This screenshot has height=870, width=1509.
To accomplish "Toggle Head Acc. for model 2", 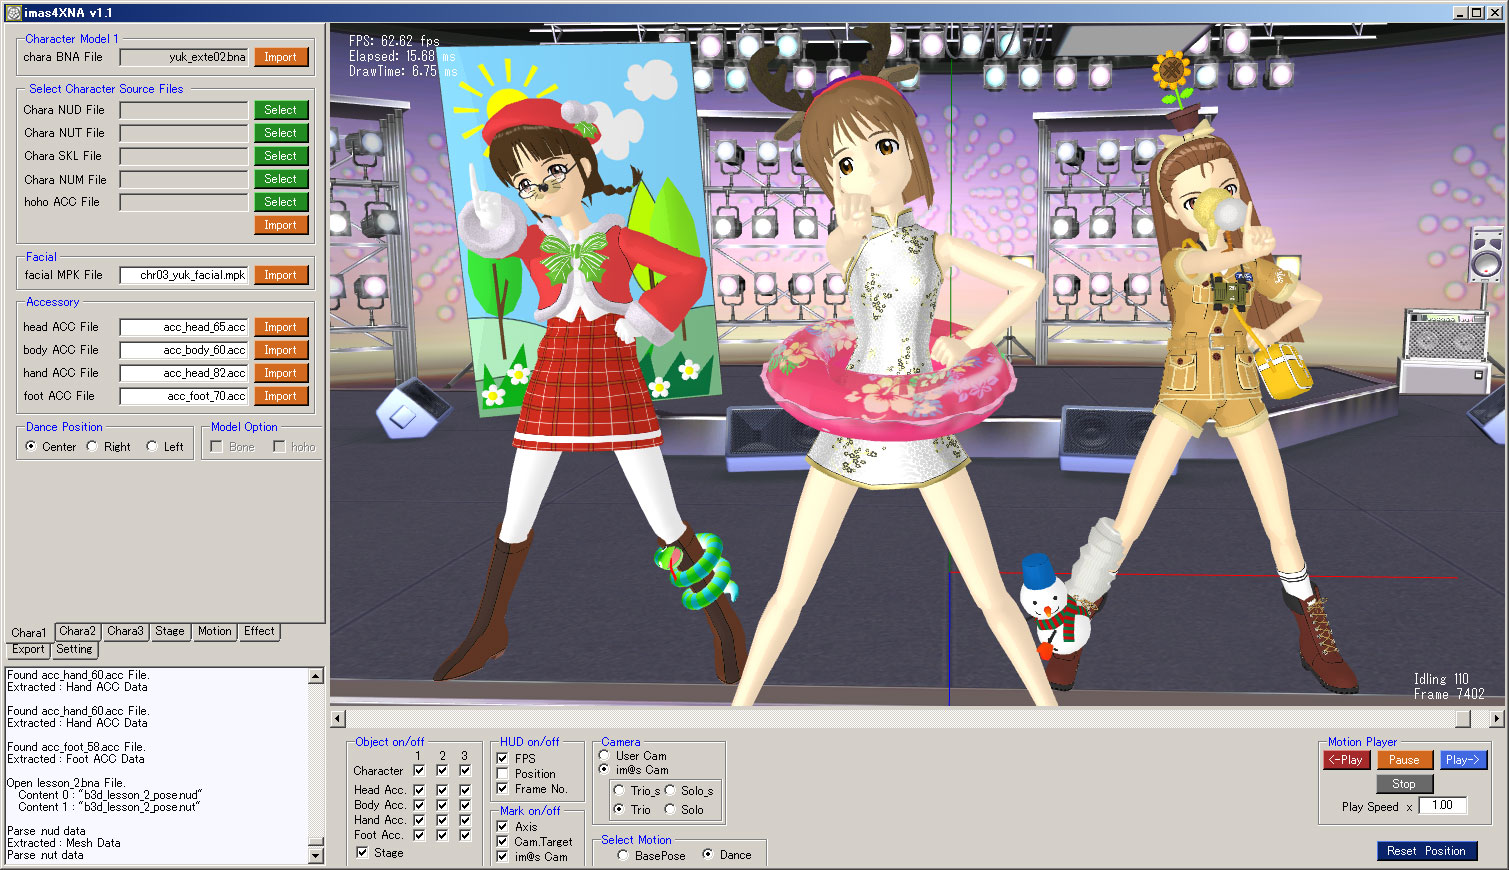I will (x=442, y=790).
